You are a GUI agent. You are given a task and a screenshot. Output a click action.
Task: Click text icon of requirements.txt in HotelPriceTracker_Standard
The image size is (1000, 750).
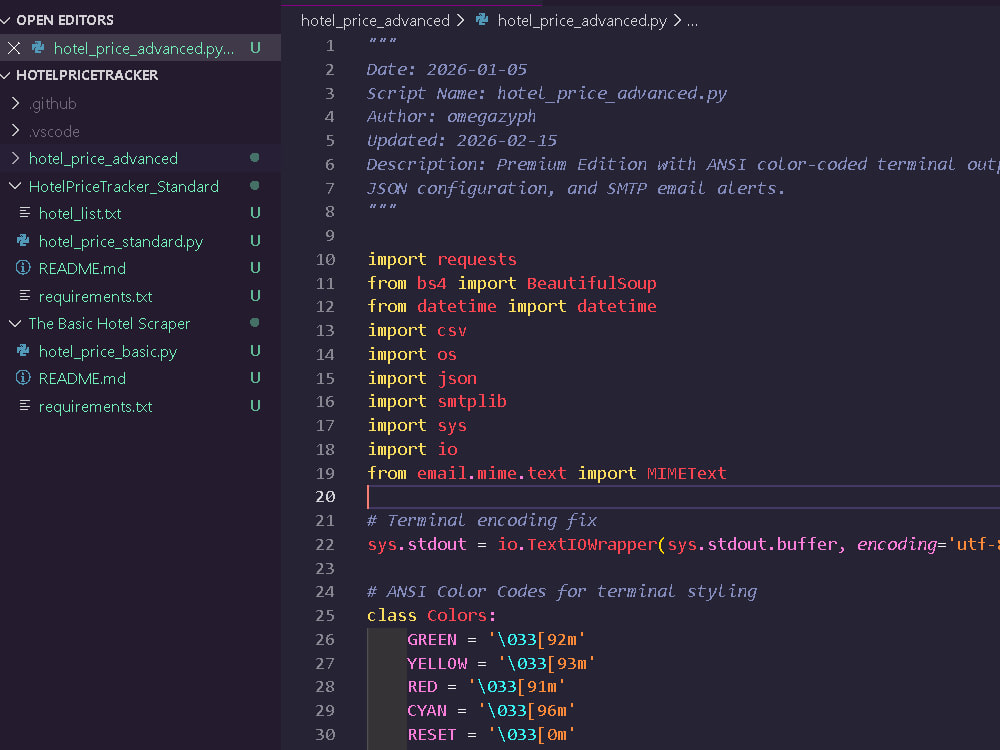click(24, 295)
